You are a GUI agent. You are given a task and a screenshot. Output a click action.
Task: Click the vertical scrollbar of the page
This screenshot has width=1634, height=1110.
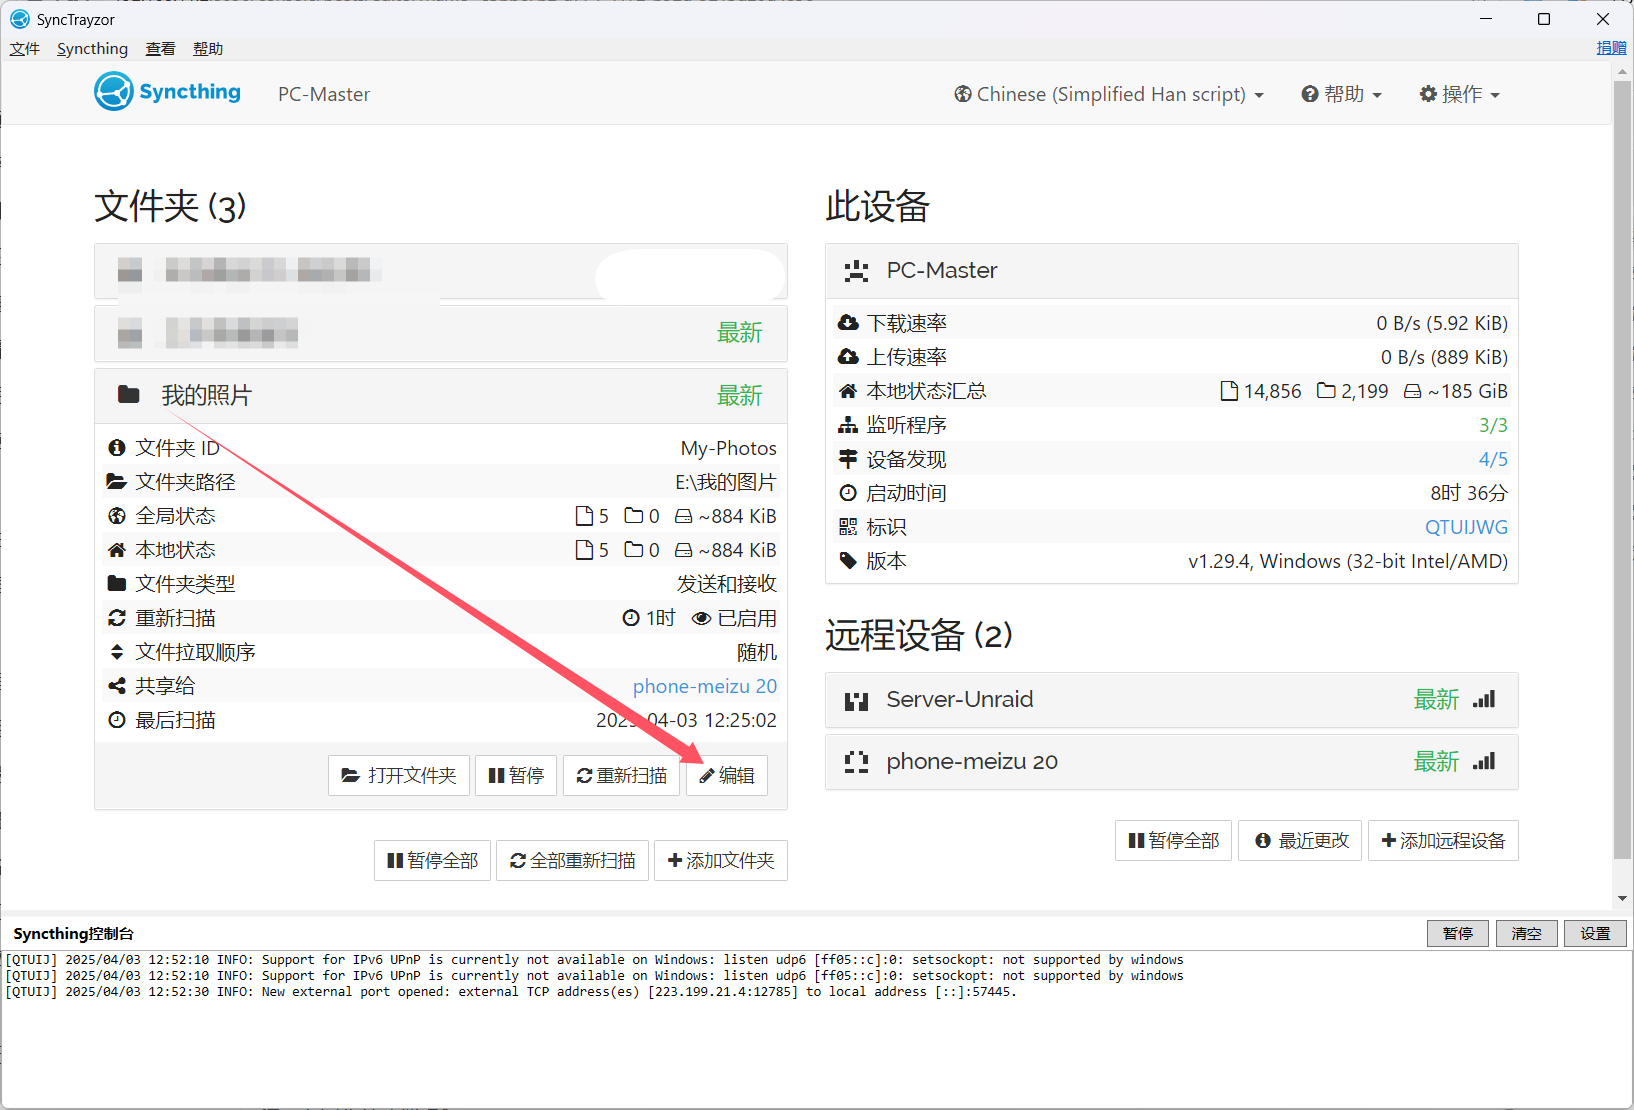1622,470
